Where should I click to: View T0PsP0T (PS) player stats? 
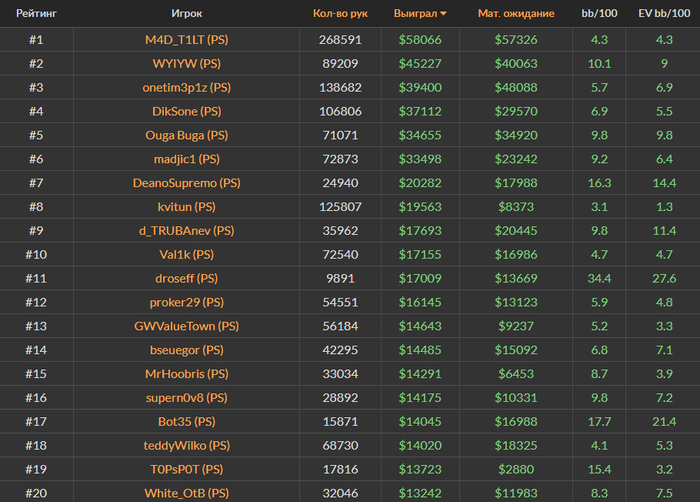point(187,469)
